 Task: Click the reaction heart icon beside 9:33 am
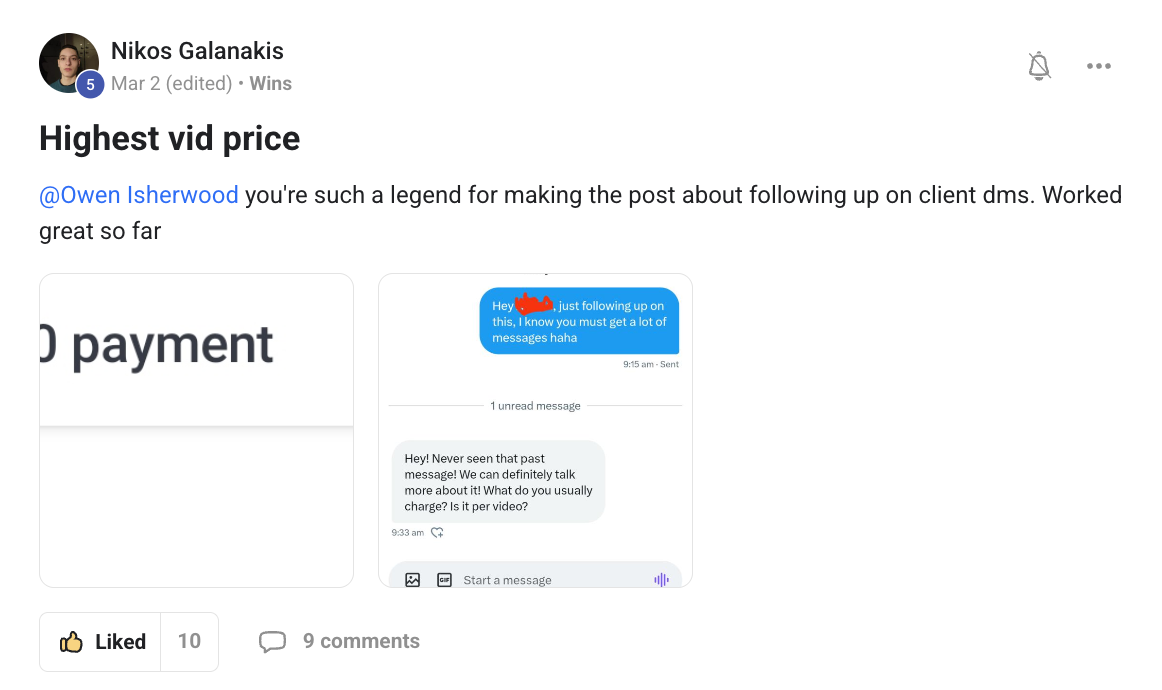[x=437, y=533]
